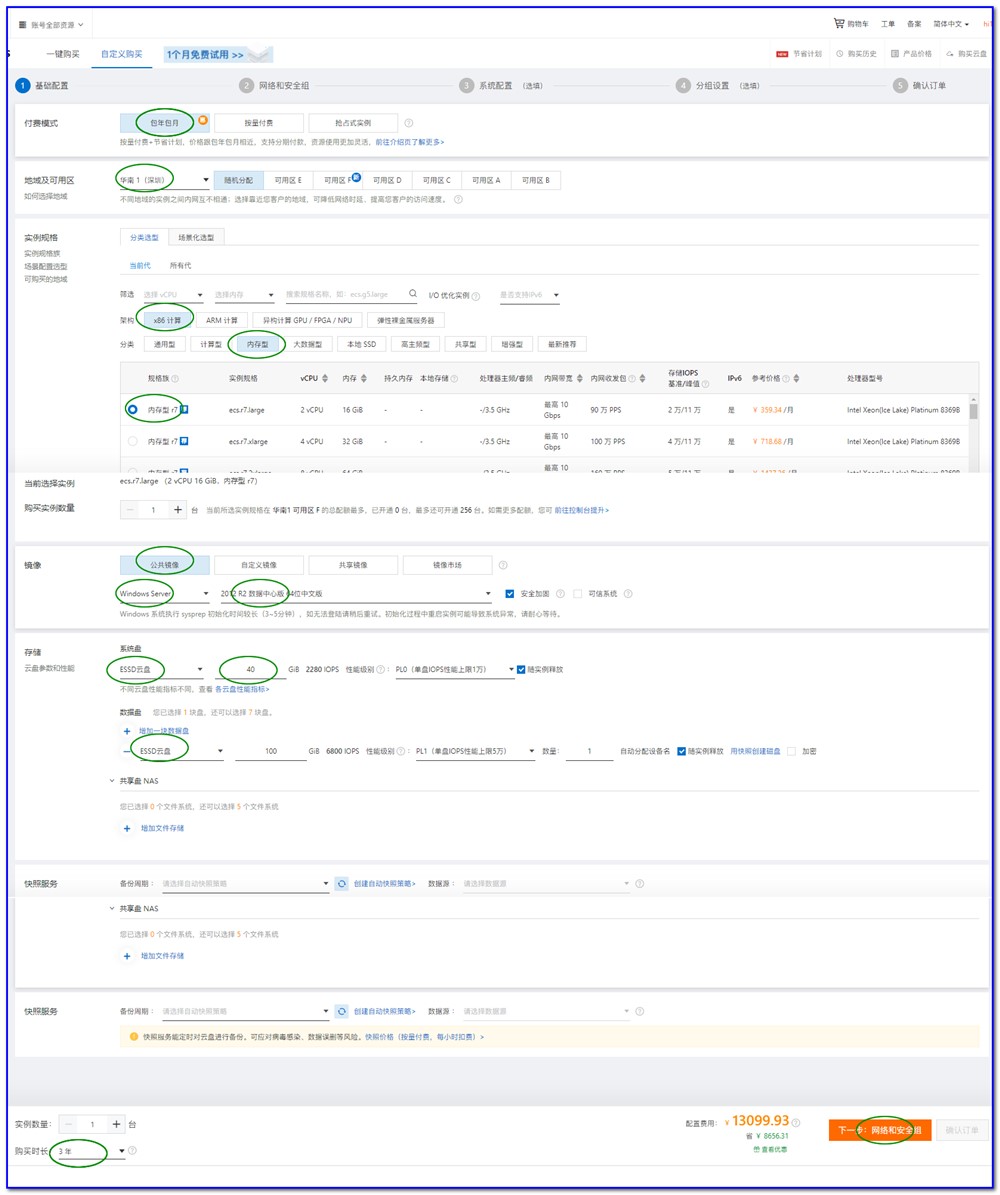Click the magnifier icon in spec search box
1000x1195 pixels.
(x=412, y=295)
